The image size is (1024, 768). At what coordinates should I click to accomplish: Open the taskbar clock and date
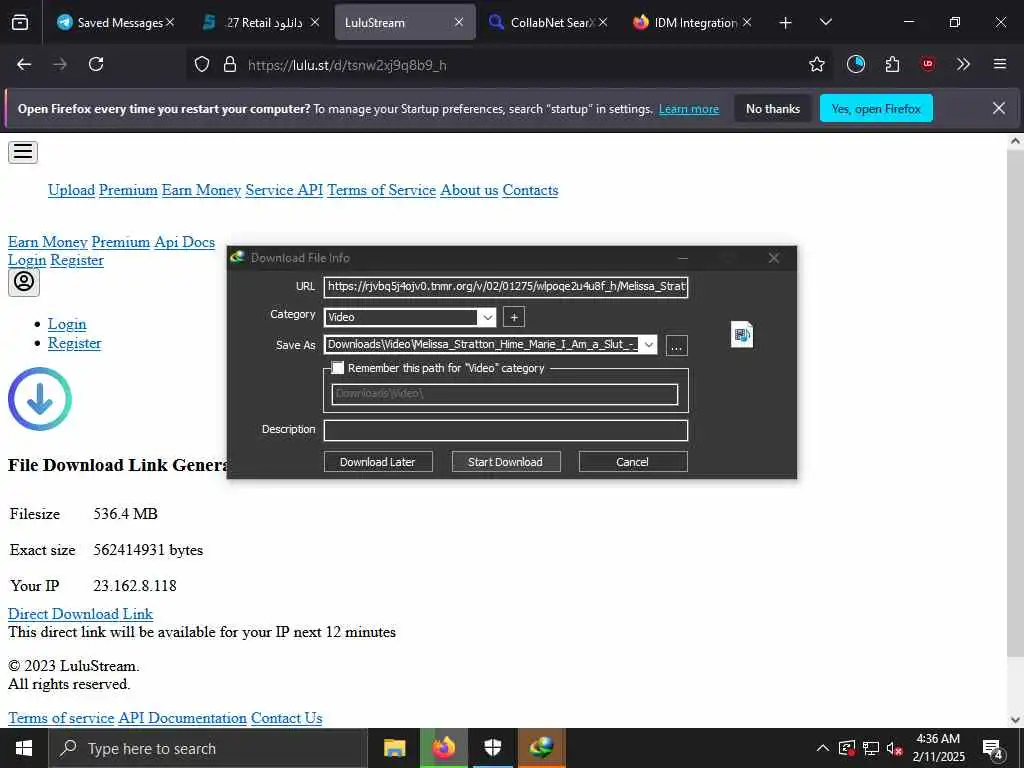click(x=938, y=748)
